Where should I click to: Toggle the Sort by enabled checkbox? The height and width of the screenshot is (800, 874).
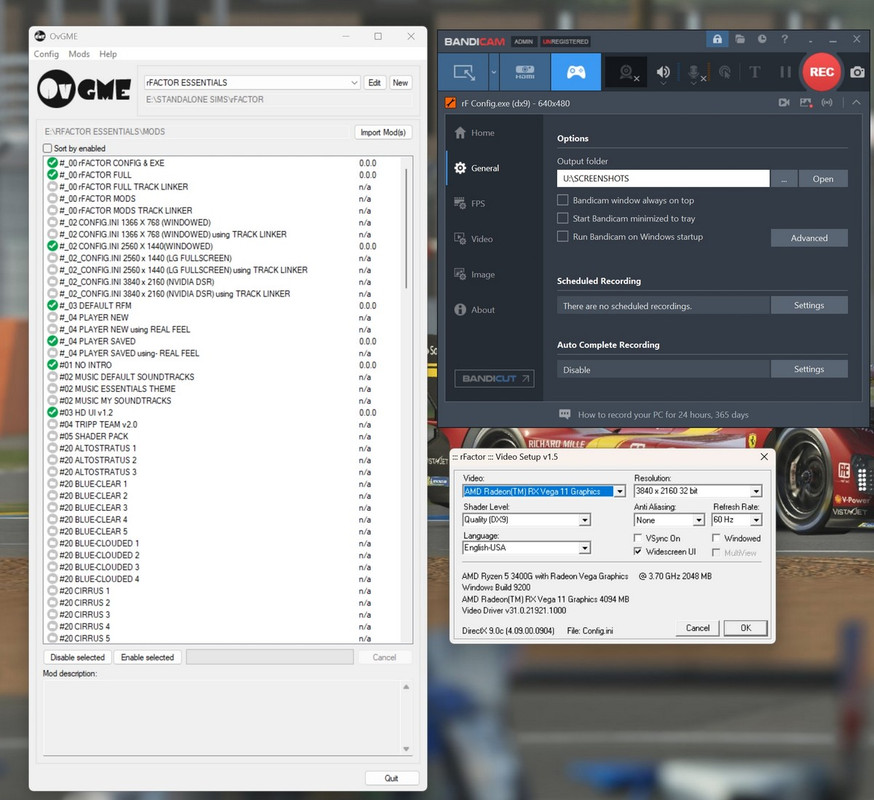pos(47,148)
